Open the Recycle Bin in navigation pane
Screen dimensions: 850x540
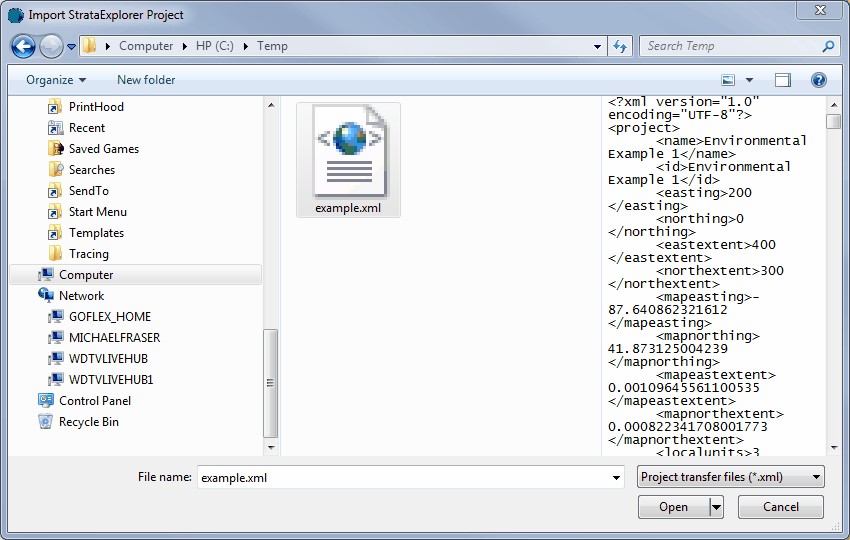click(88, 422)
